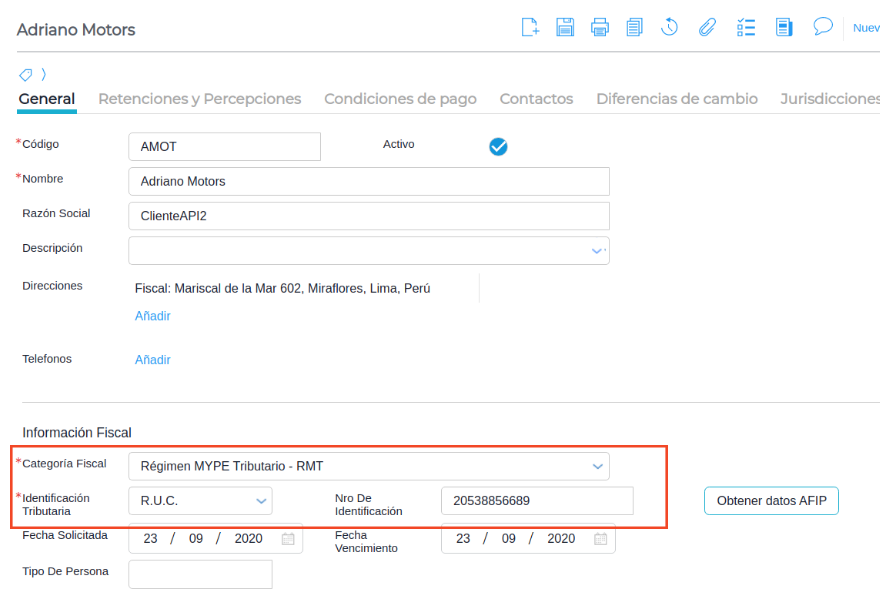Open the Jurisdicciones tab
Image resolution: width=896 pixels, height=597 pixels.
830,99
